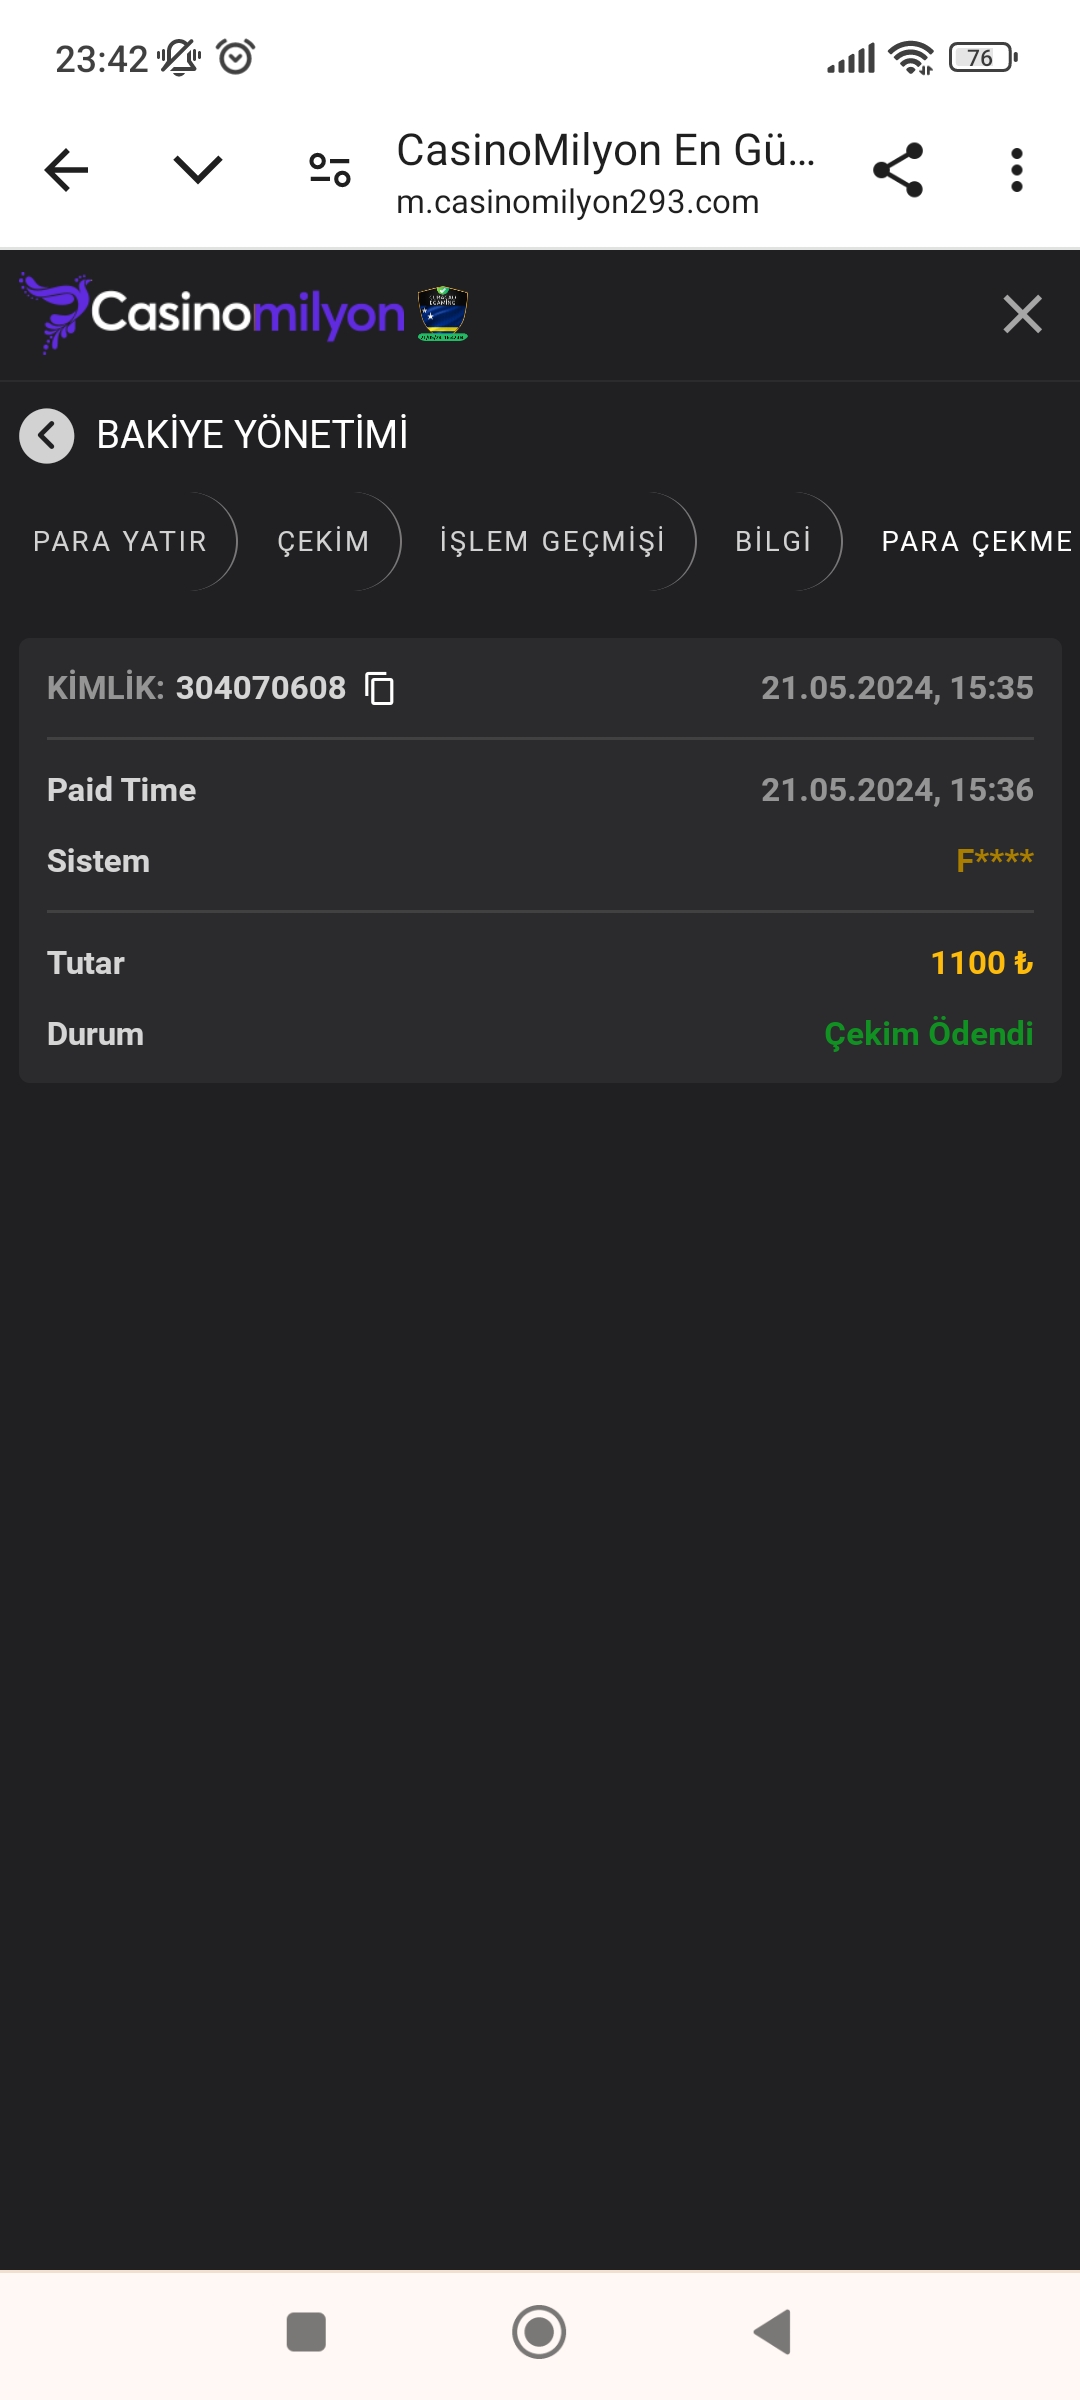This screenshot has width=1080, height=2400.
Task: Open the browser three-dot menu
Action: tap(1016, 170)
